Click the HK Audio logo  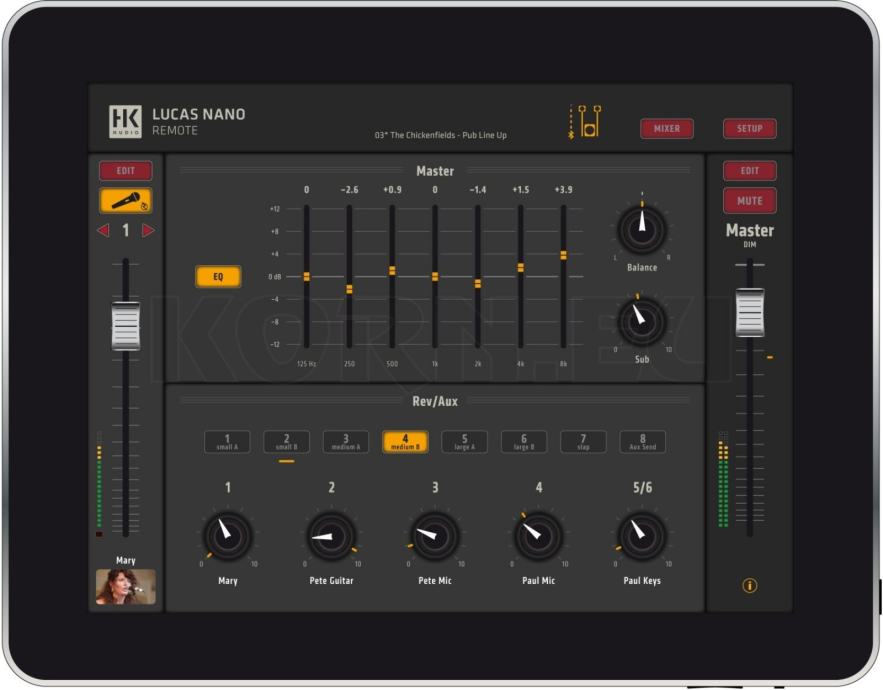click(125, 121)
